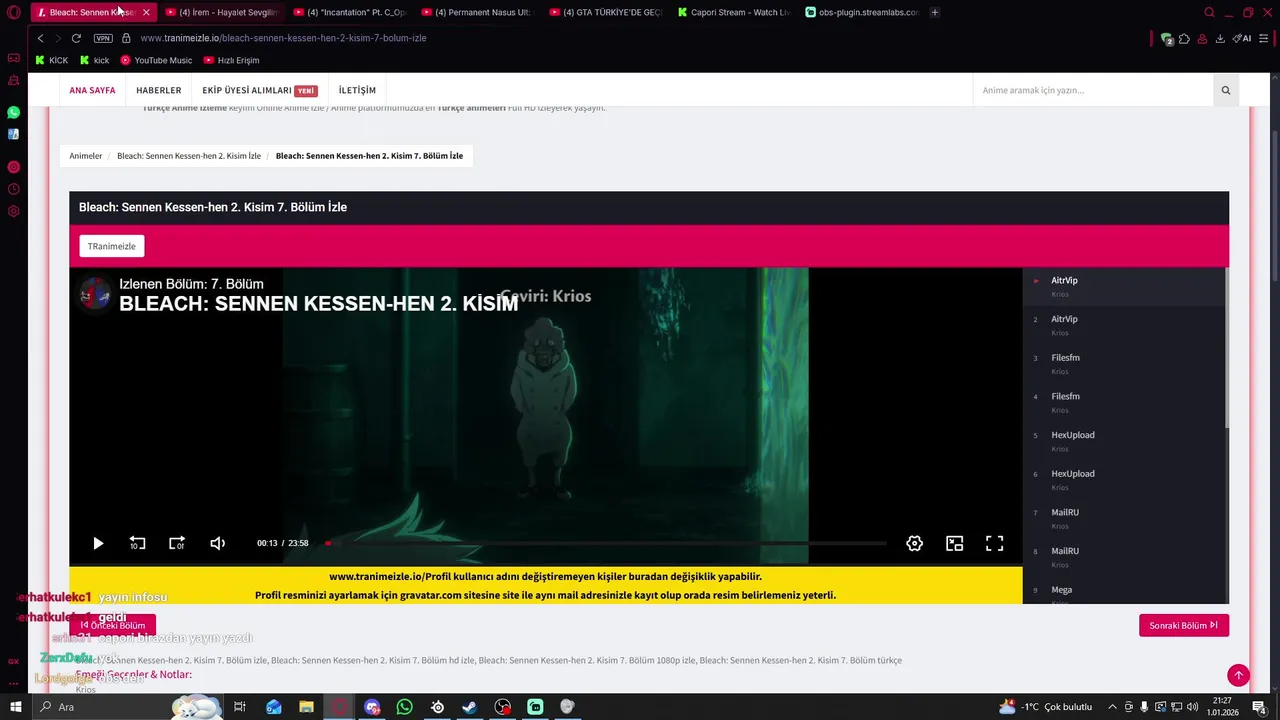Click the scroll-to-top arrow button
Image resolution: width=1280 pixels, height=720 pixels.
tap(1238, 675)
